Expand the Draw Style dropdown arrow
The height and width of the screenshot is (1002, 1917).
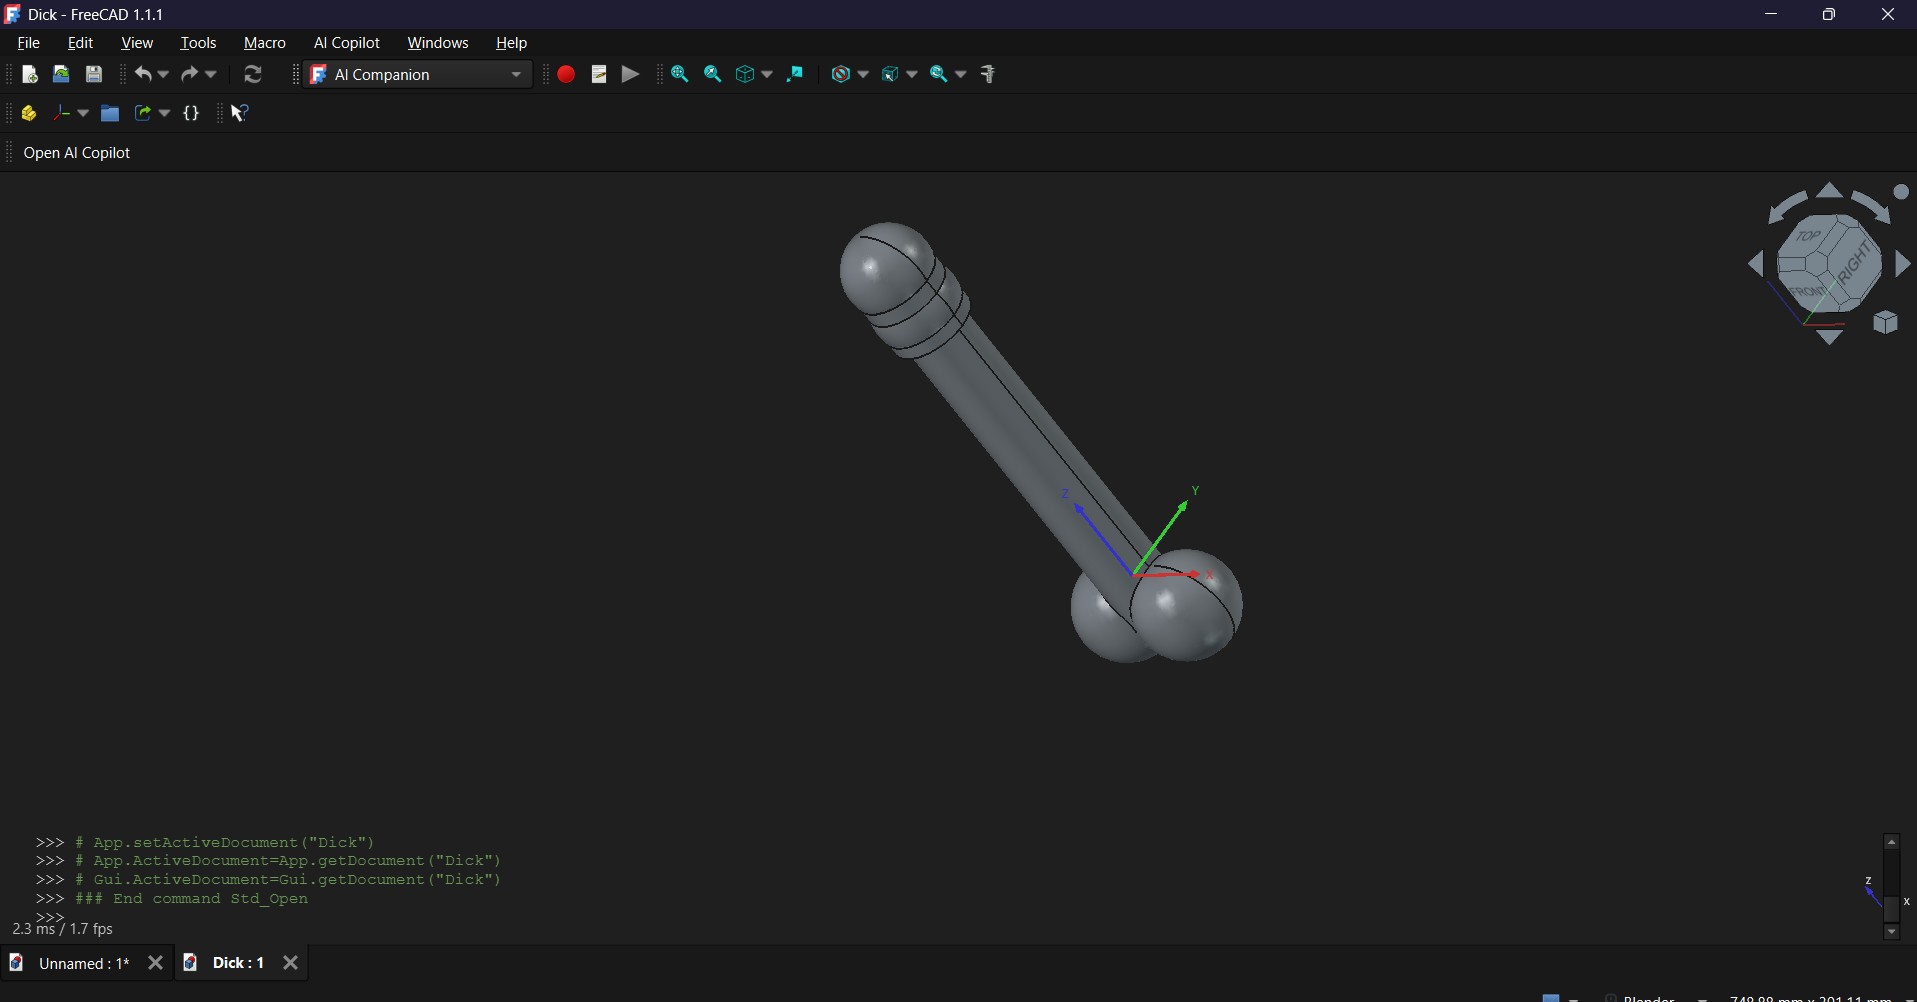click(864, 75)
